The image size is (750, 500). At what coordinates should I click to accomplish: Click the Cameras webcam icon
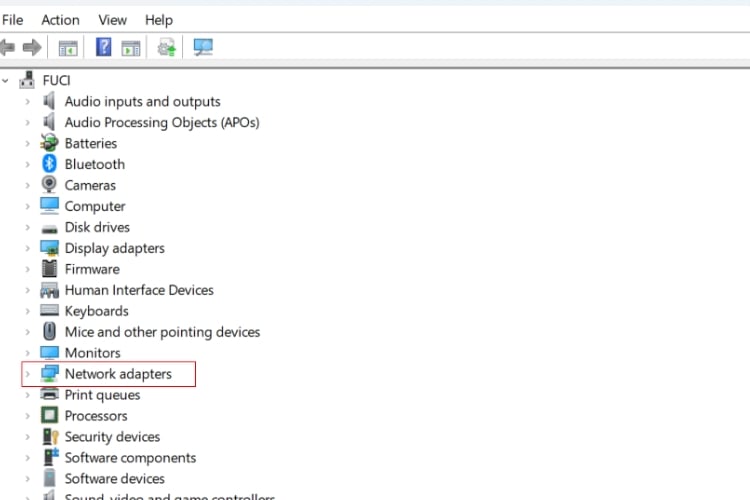click(x=49, y=185)
